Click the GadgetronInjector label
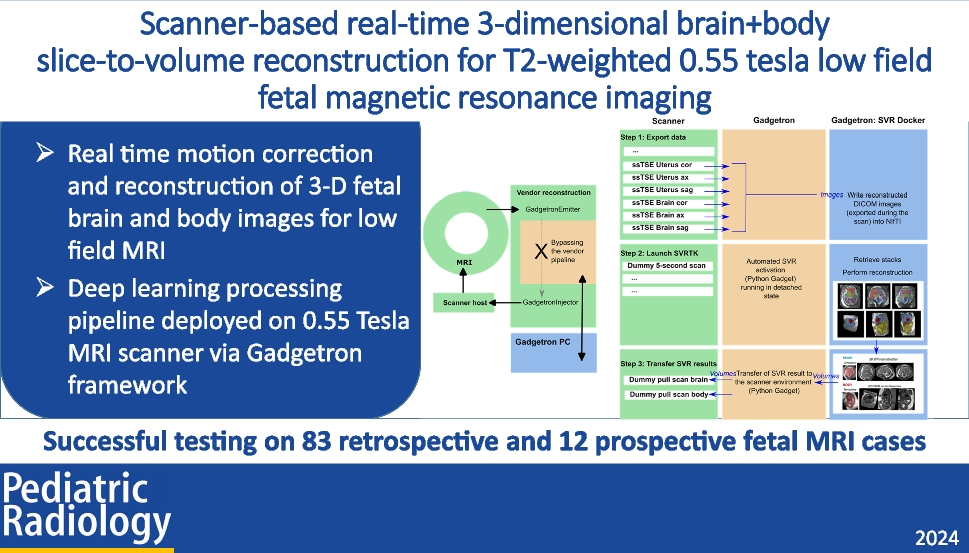969x553 pixels. click(x=552, y=301)
